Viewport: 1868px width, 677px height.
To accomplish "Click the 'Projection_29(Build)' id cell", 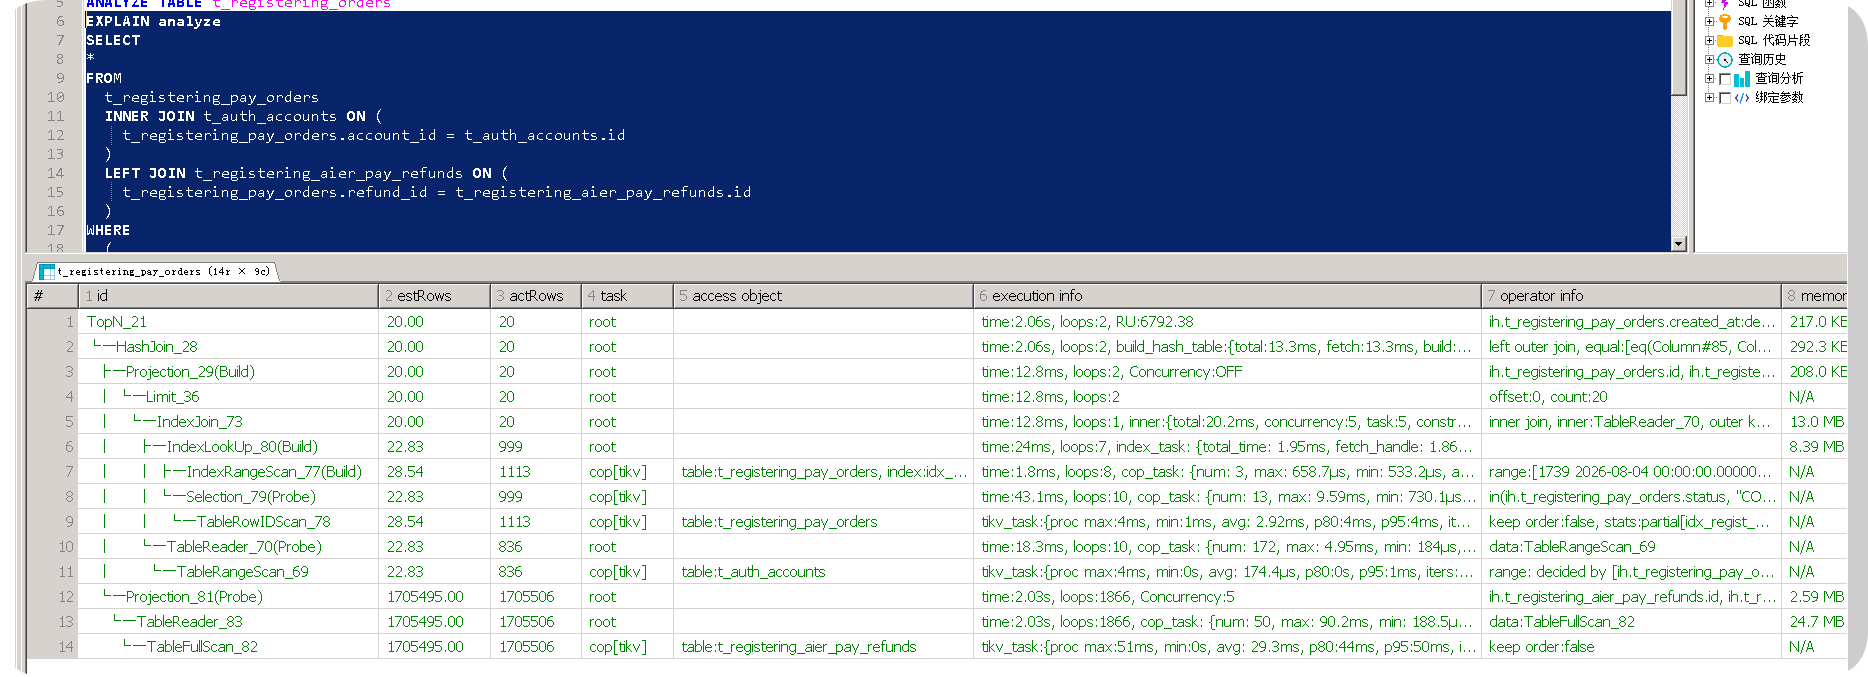I will [228, 372].
